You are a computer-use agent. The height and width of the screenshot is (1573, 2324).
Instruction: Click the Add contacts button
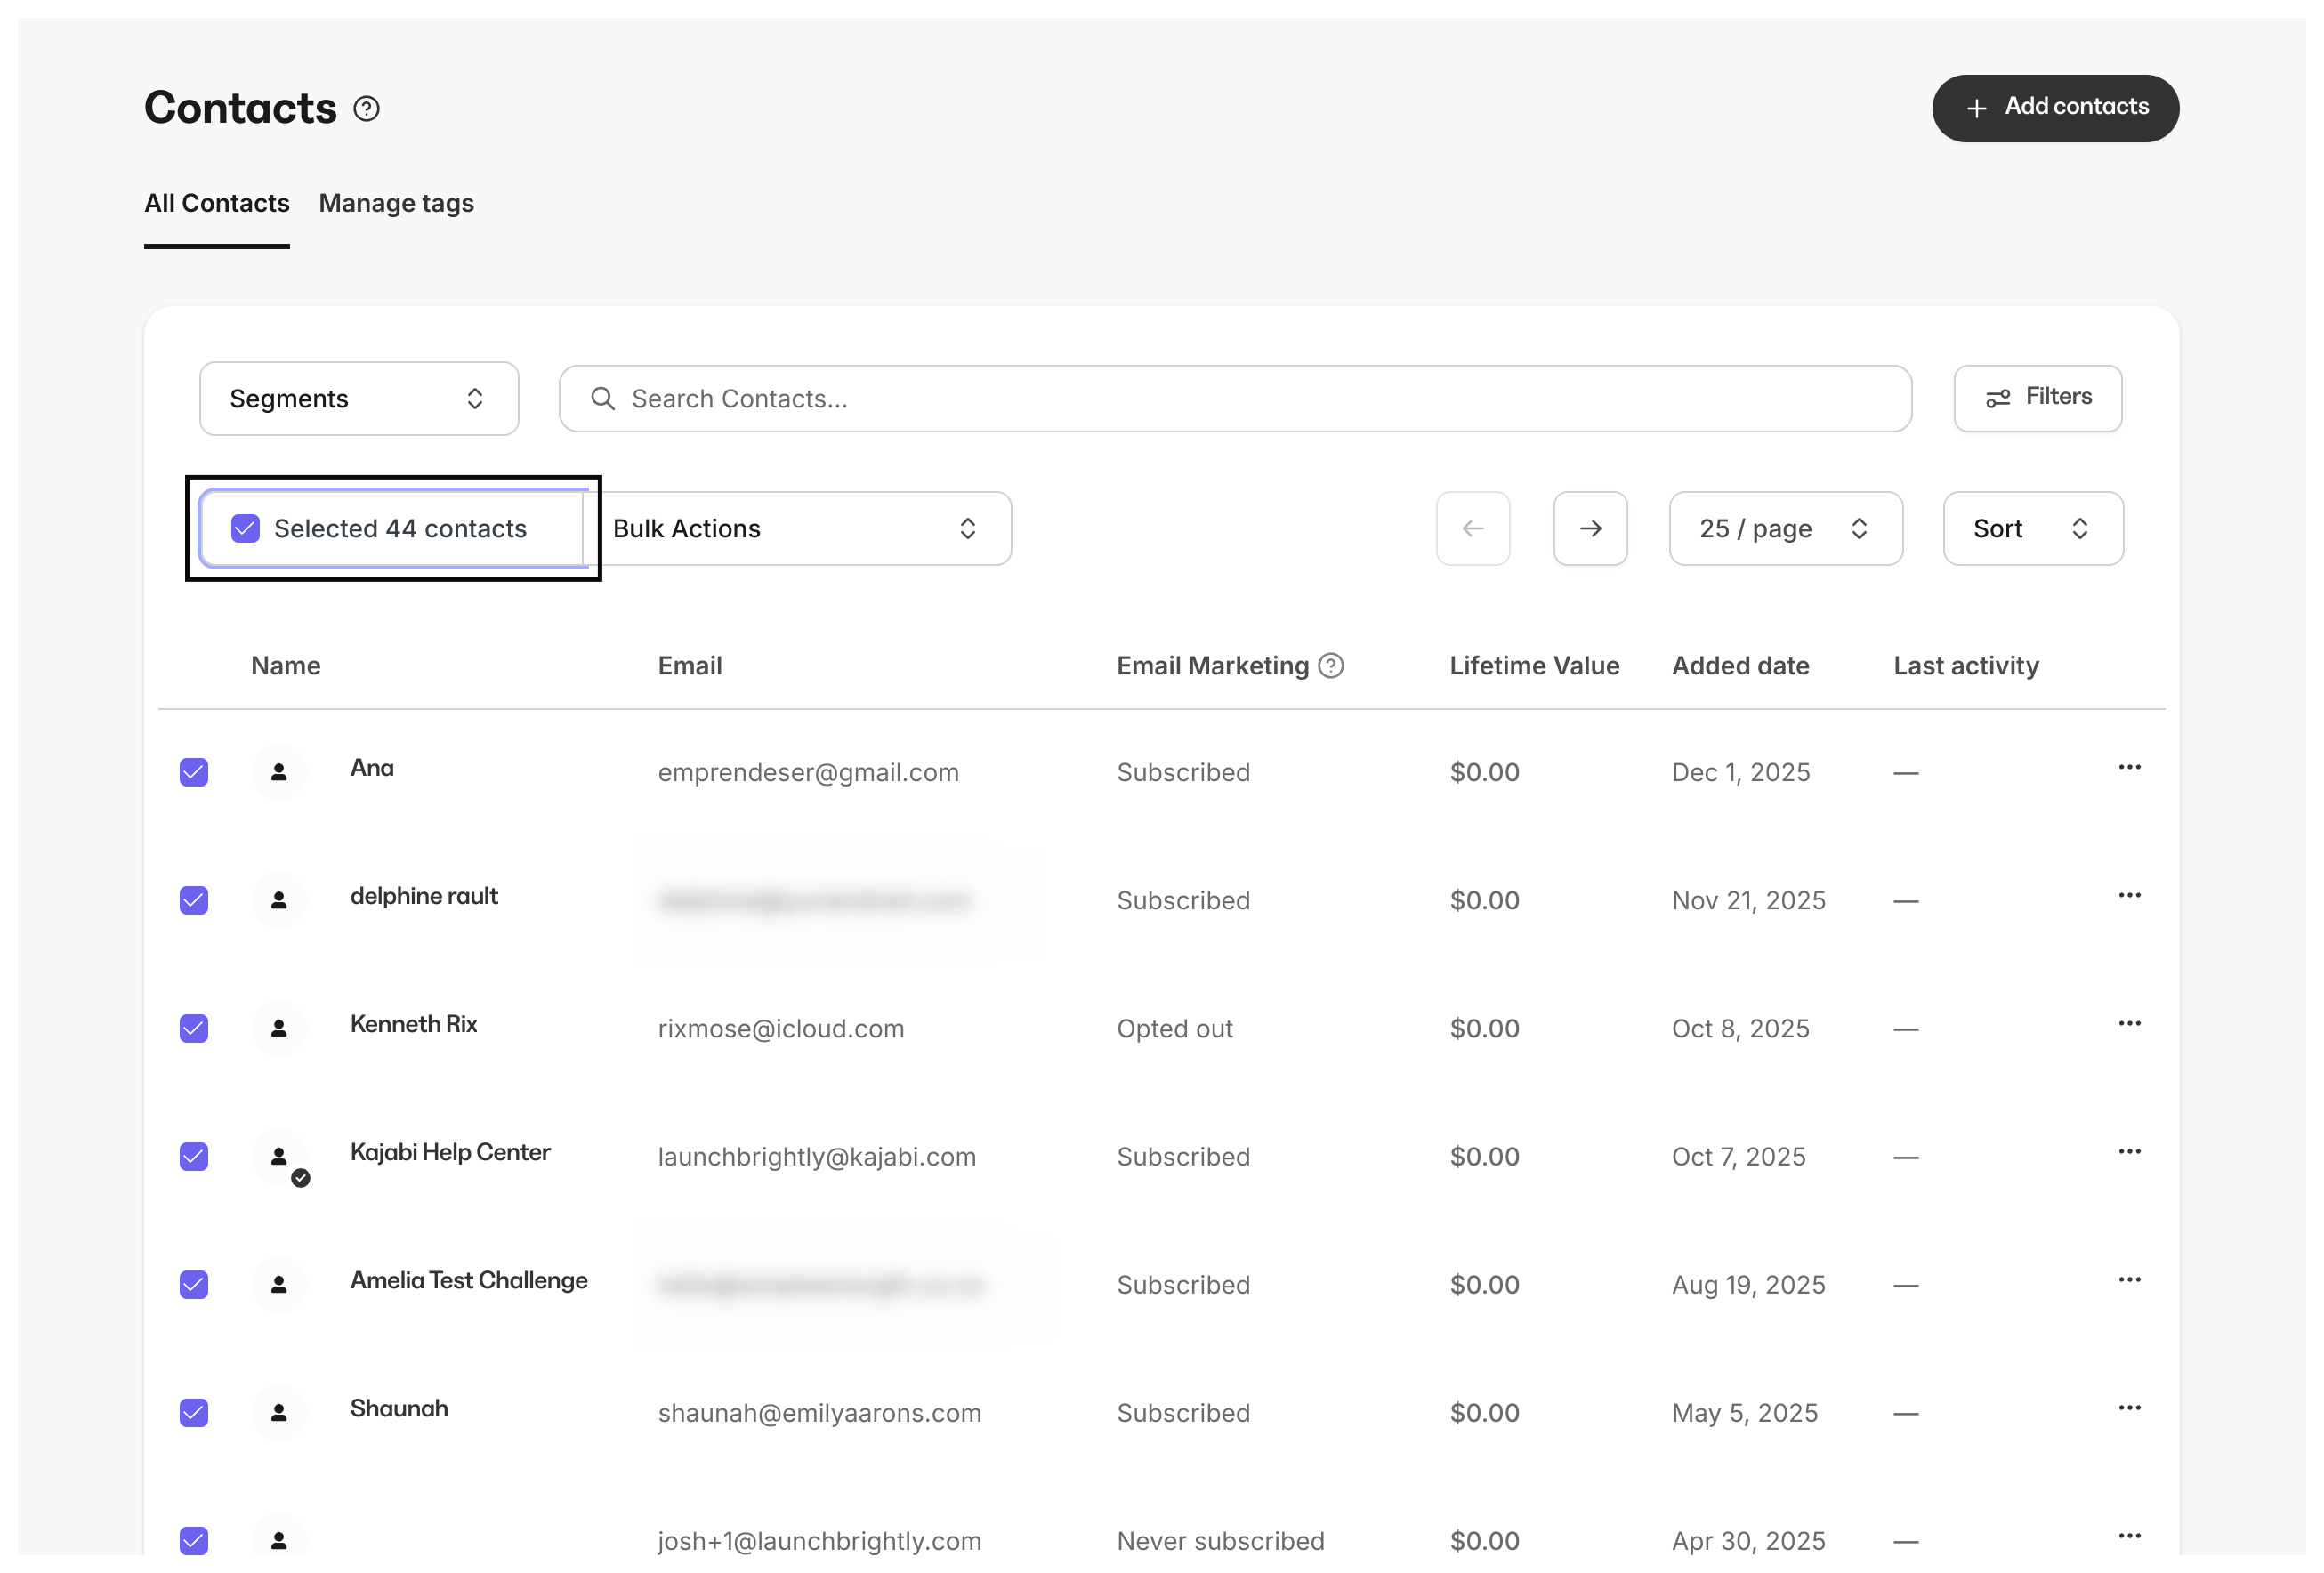coord(2056,107)
